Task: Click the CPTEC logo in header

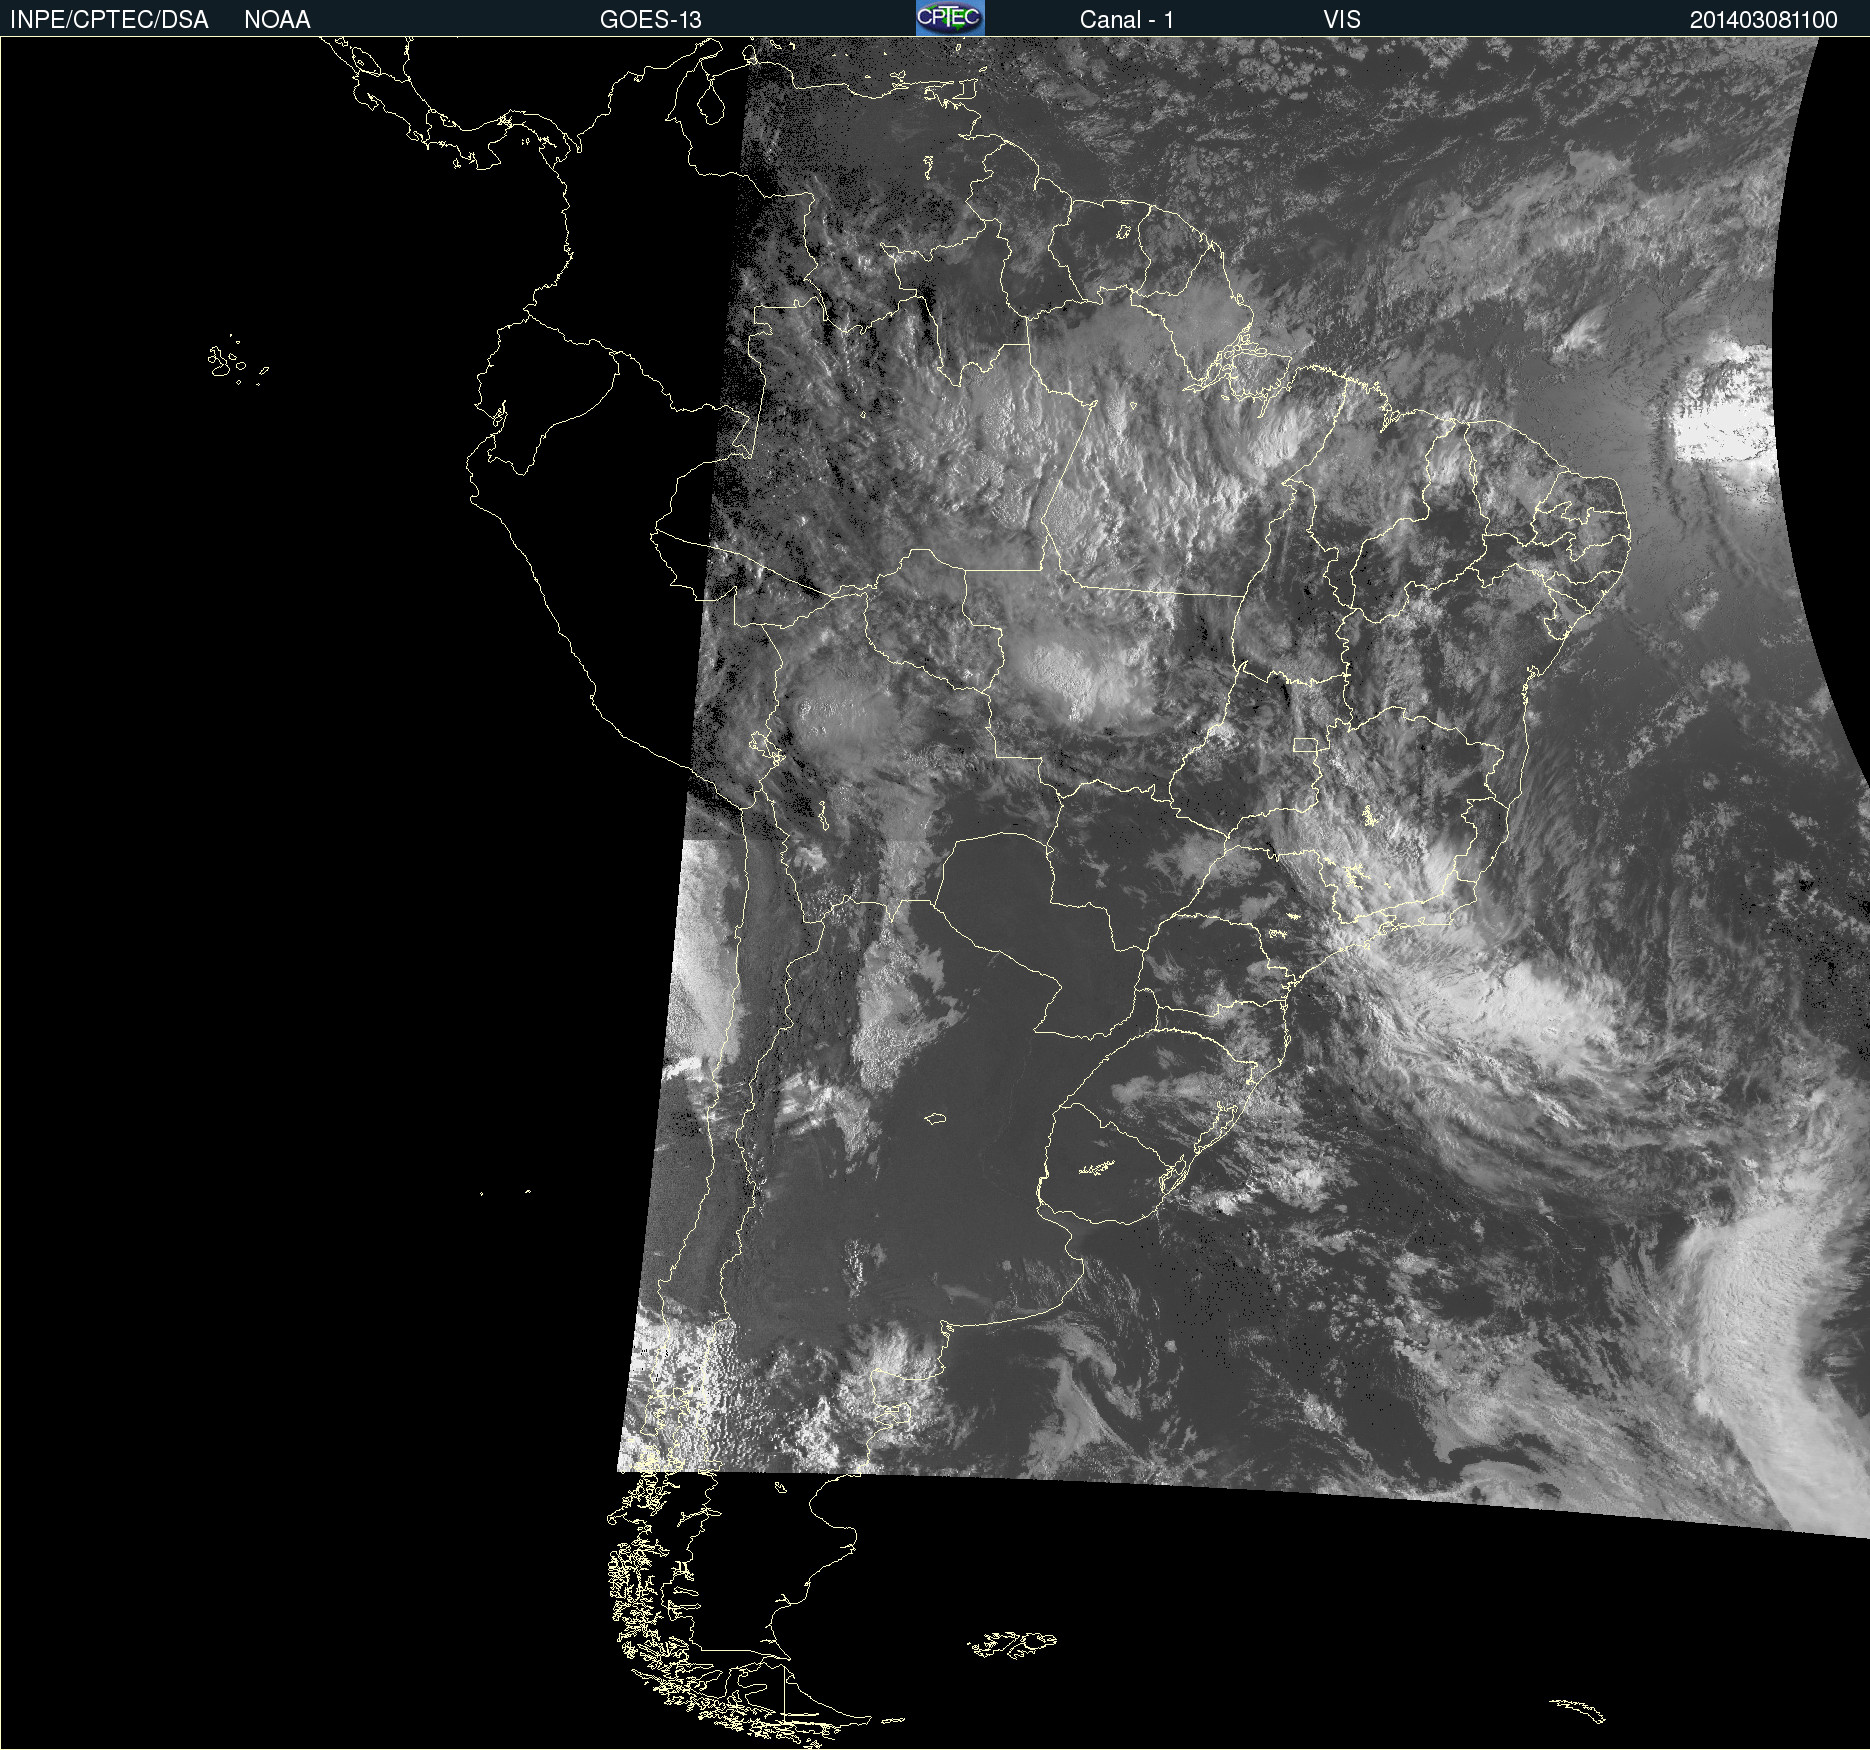Action: (950, 18)
